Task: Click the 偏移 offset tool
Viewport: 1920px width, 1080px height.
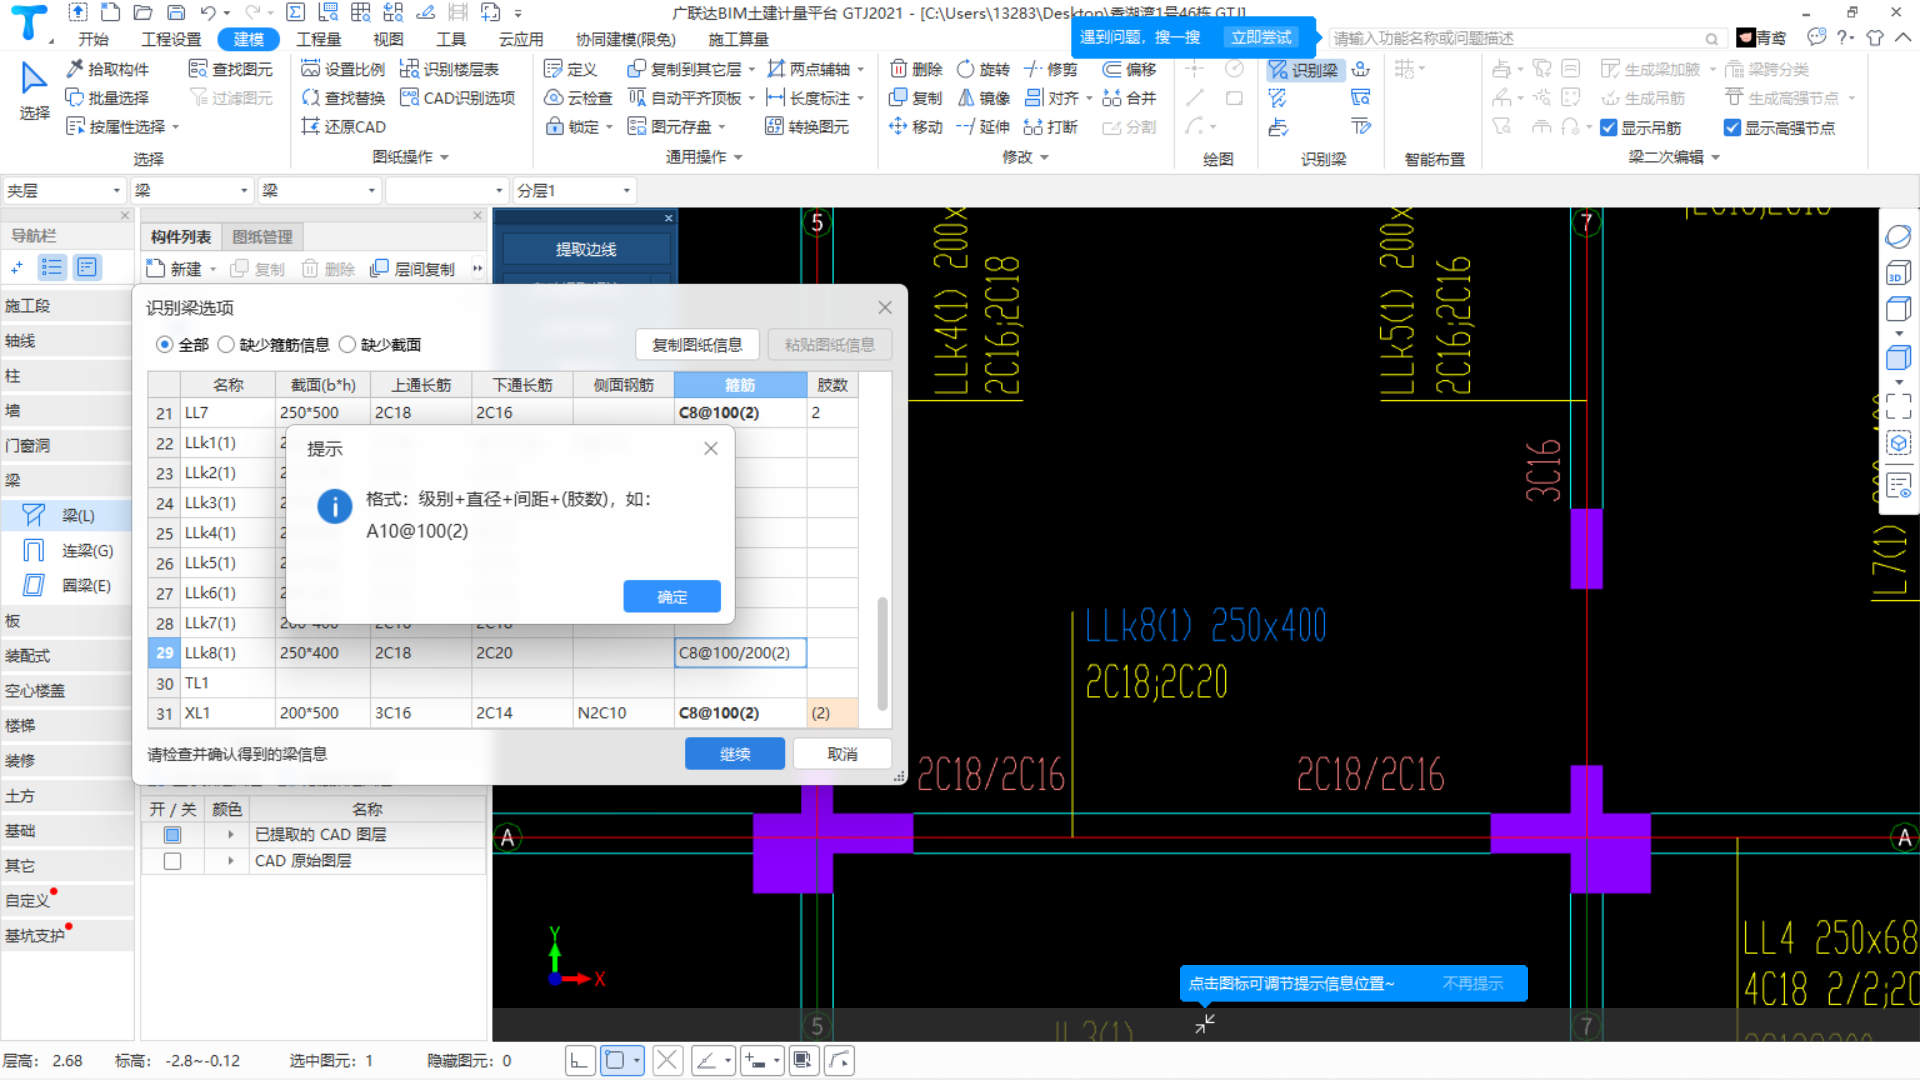Action: click(1130, 69)
